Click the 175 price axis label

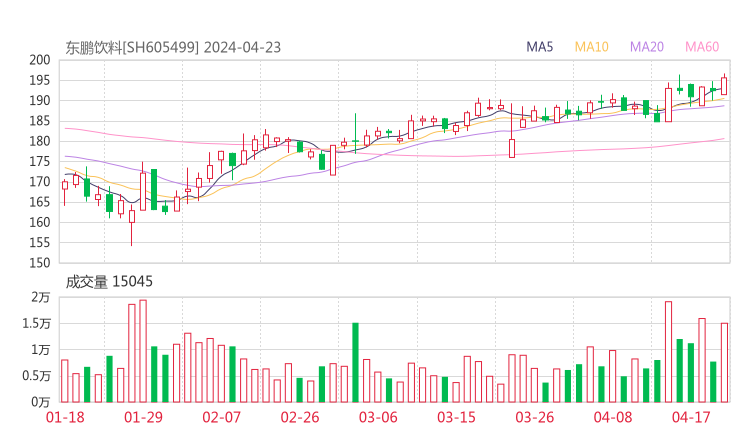click(40, 161)
